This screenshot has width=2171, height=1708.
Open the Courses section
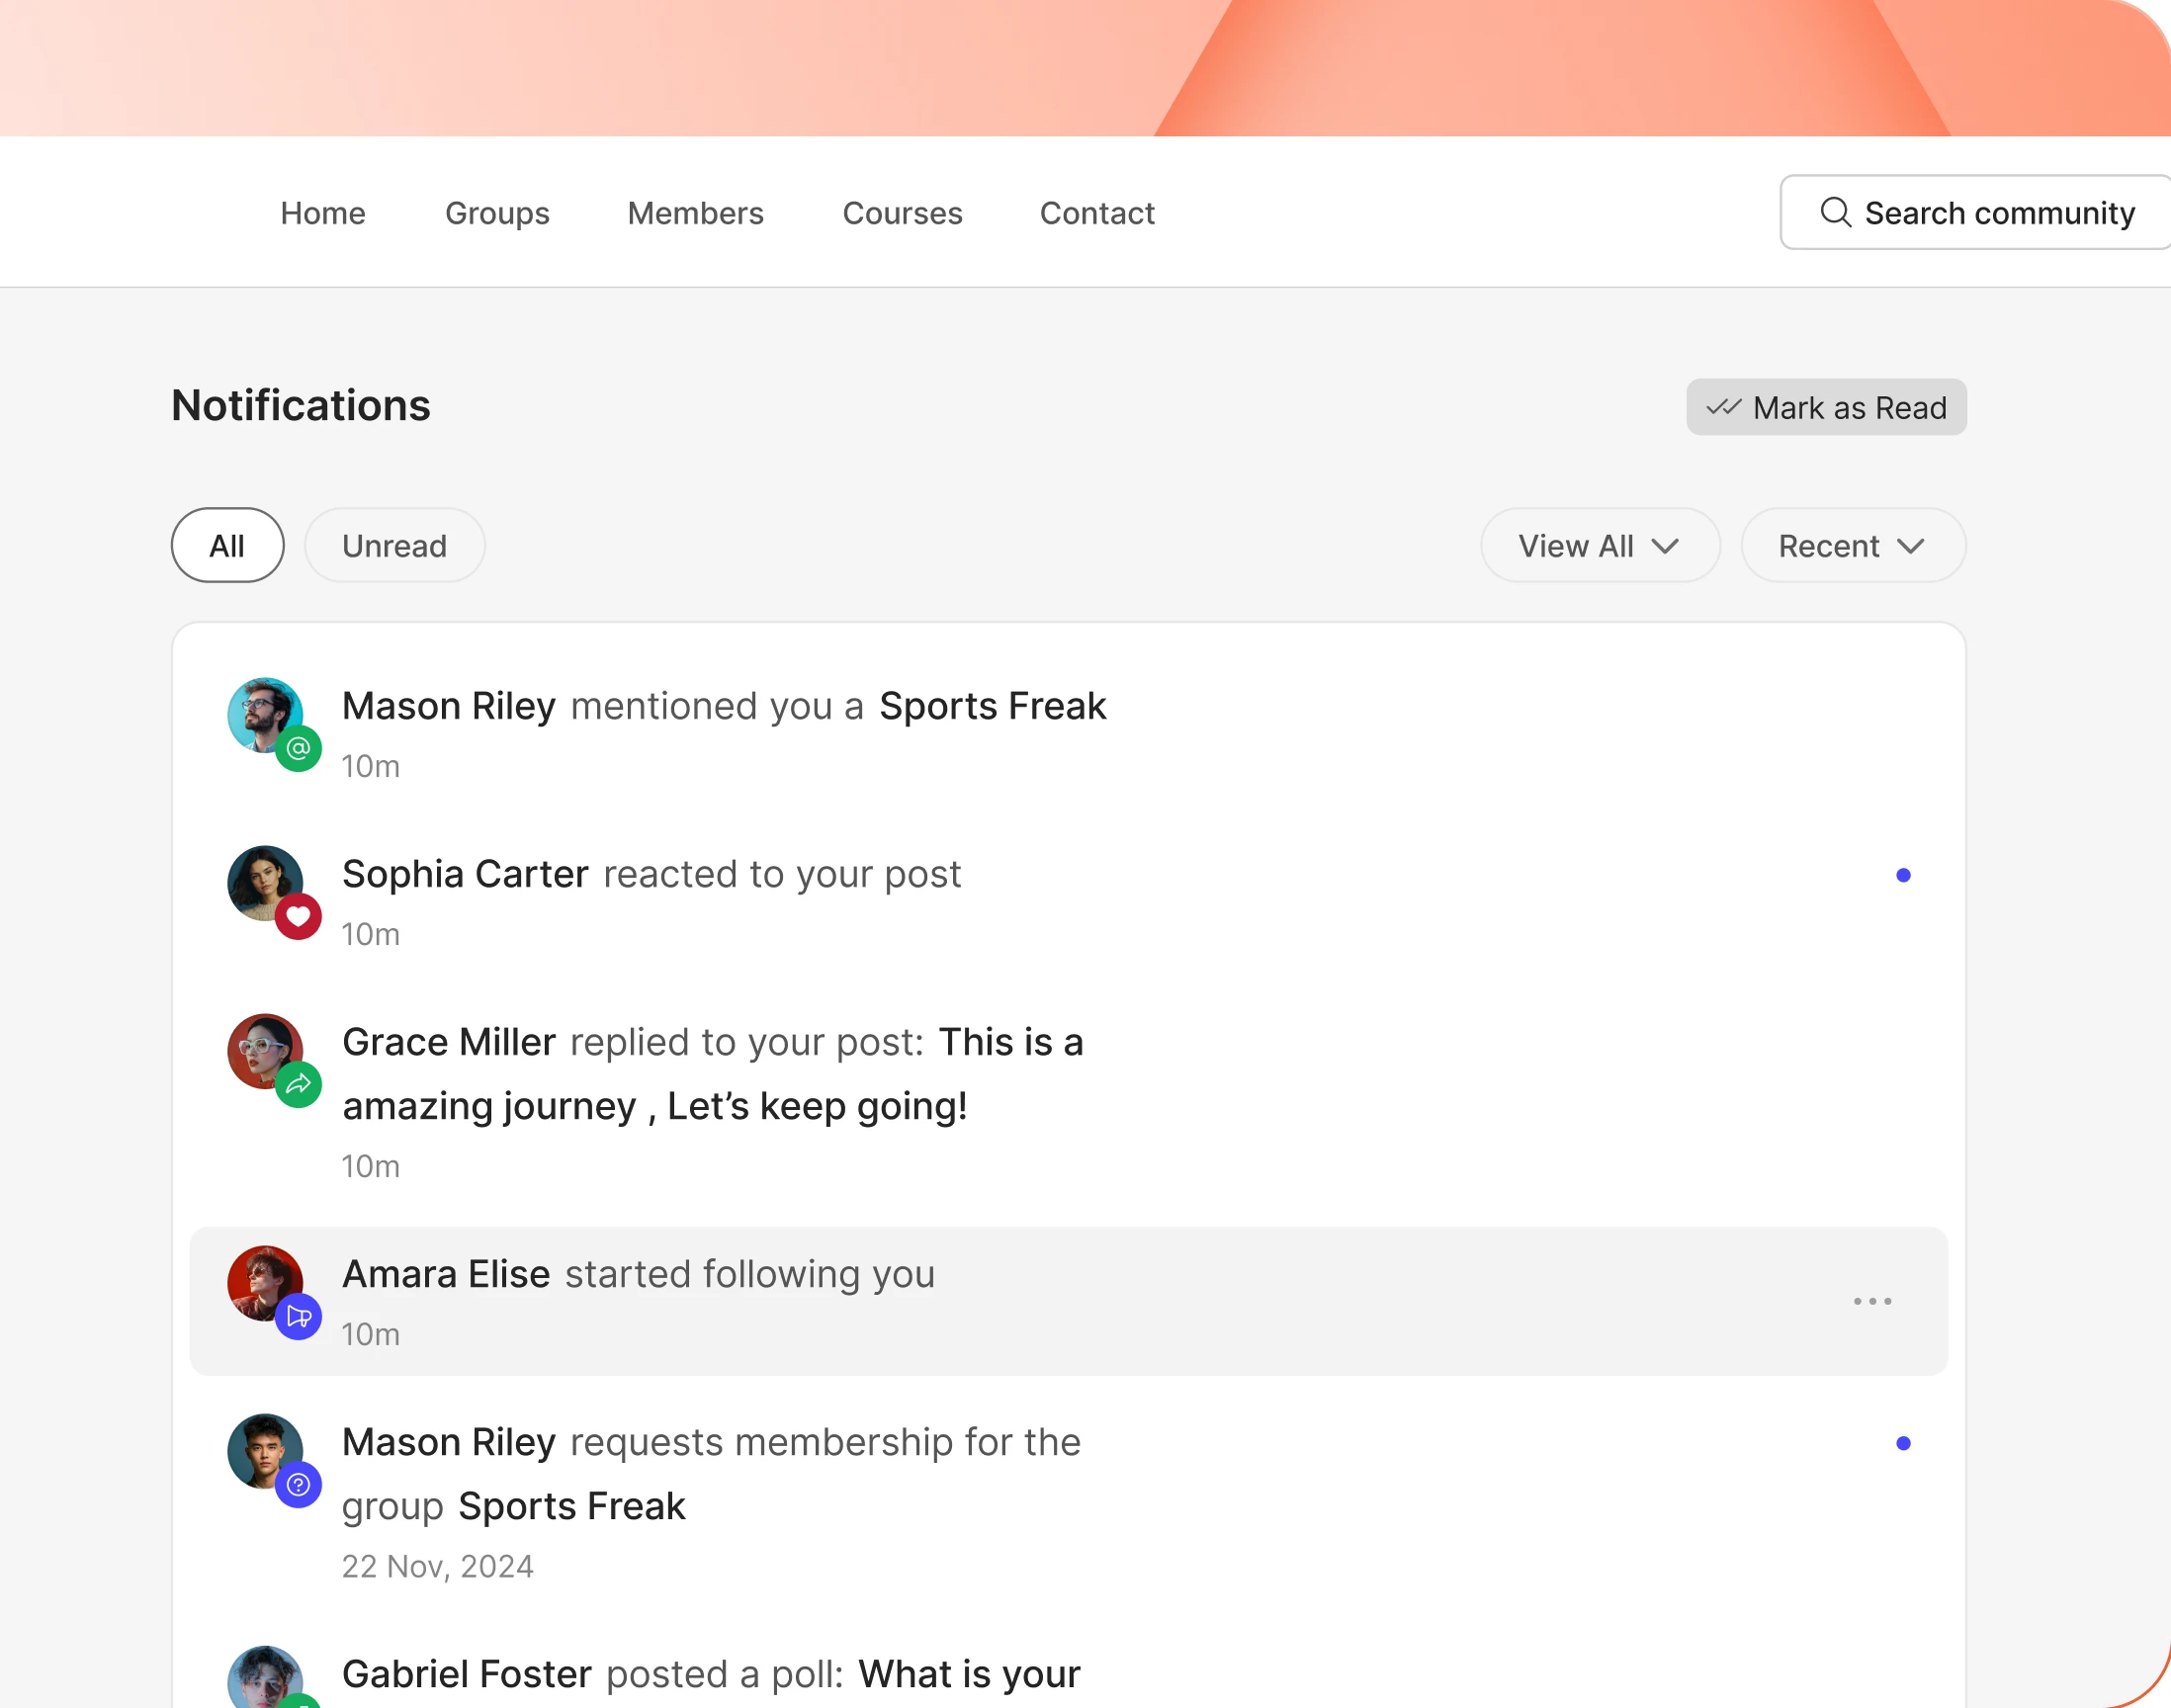click(x=902, y=213)
